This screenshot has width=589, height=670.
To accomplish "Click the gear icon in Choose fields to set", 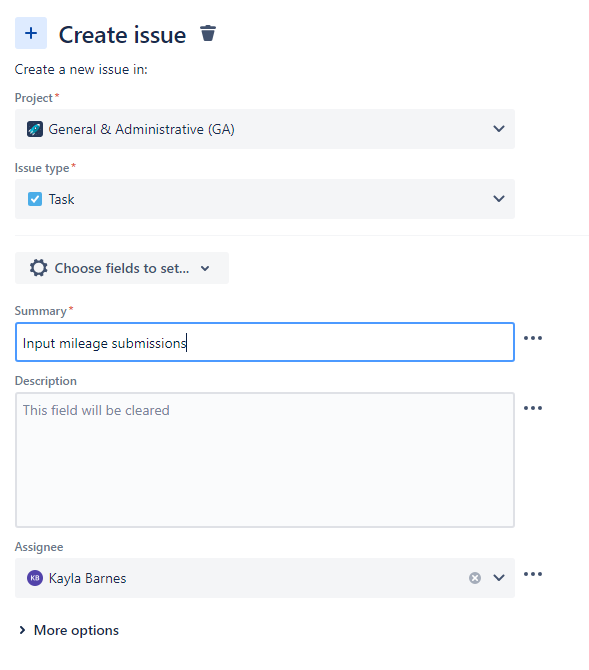I will point(38,268).
